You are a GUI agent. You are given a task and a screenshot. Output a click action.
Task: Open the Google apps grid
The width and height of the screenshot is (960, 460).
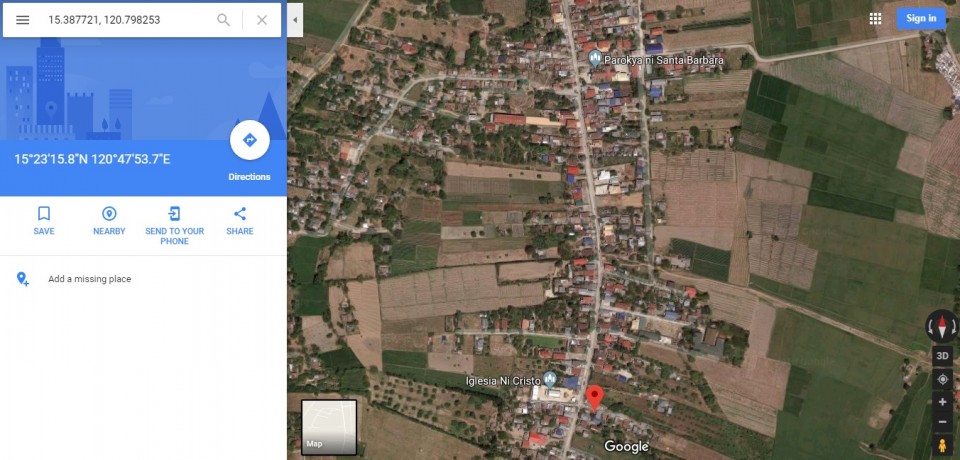pyautogui.click(x=876, y=18)
